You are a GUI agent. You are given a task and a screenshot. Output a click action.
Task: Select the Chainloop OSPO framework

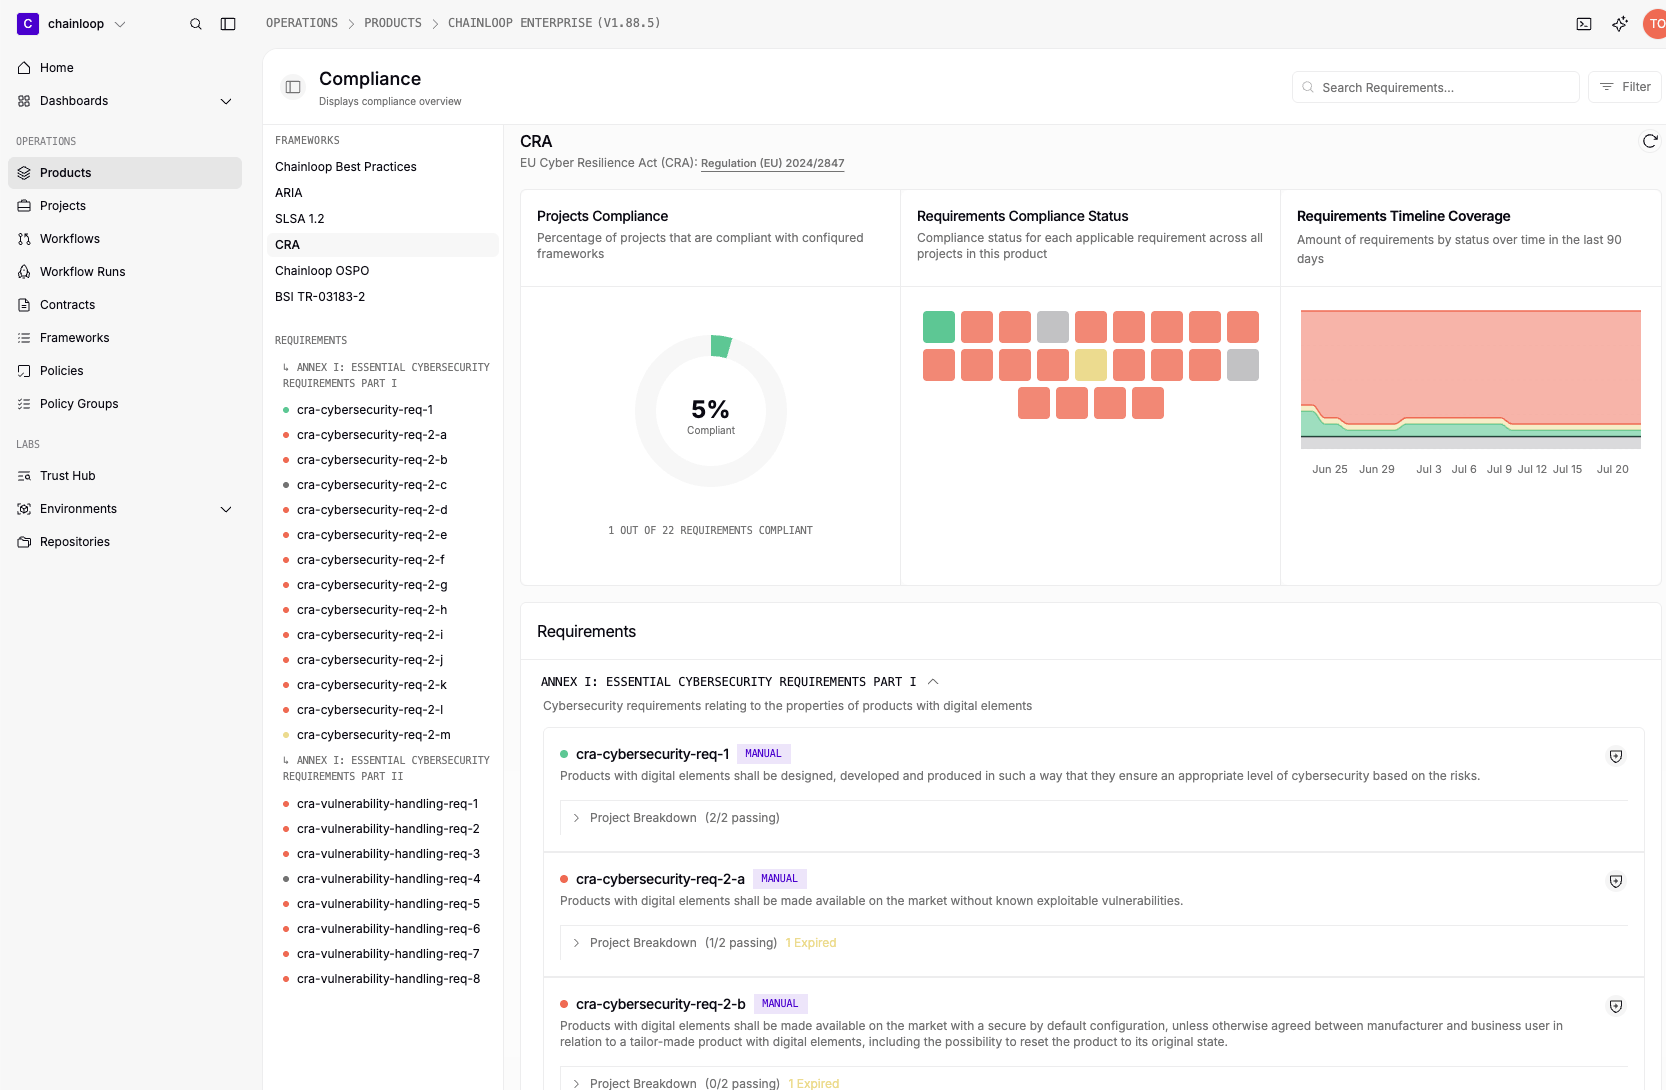(322, 271)
